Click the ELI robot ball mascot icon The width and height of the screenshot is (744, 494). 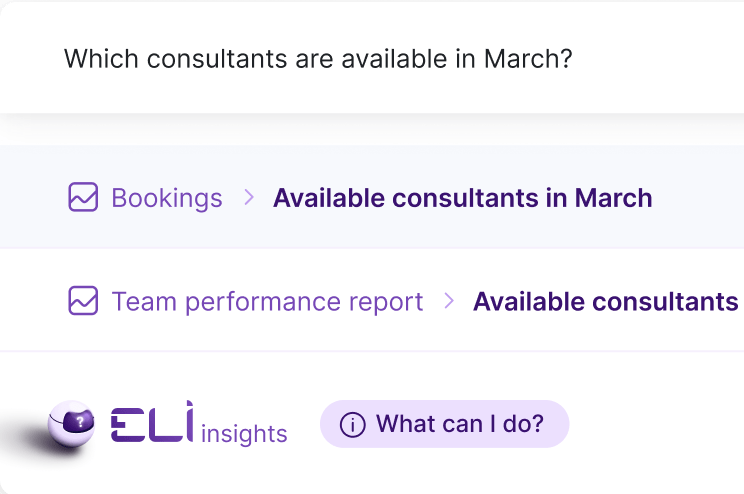[x=71, y=424]
